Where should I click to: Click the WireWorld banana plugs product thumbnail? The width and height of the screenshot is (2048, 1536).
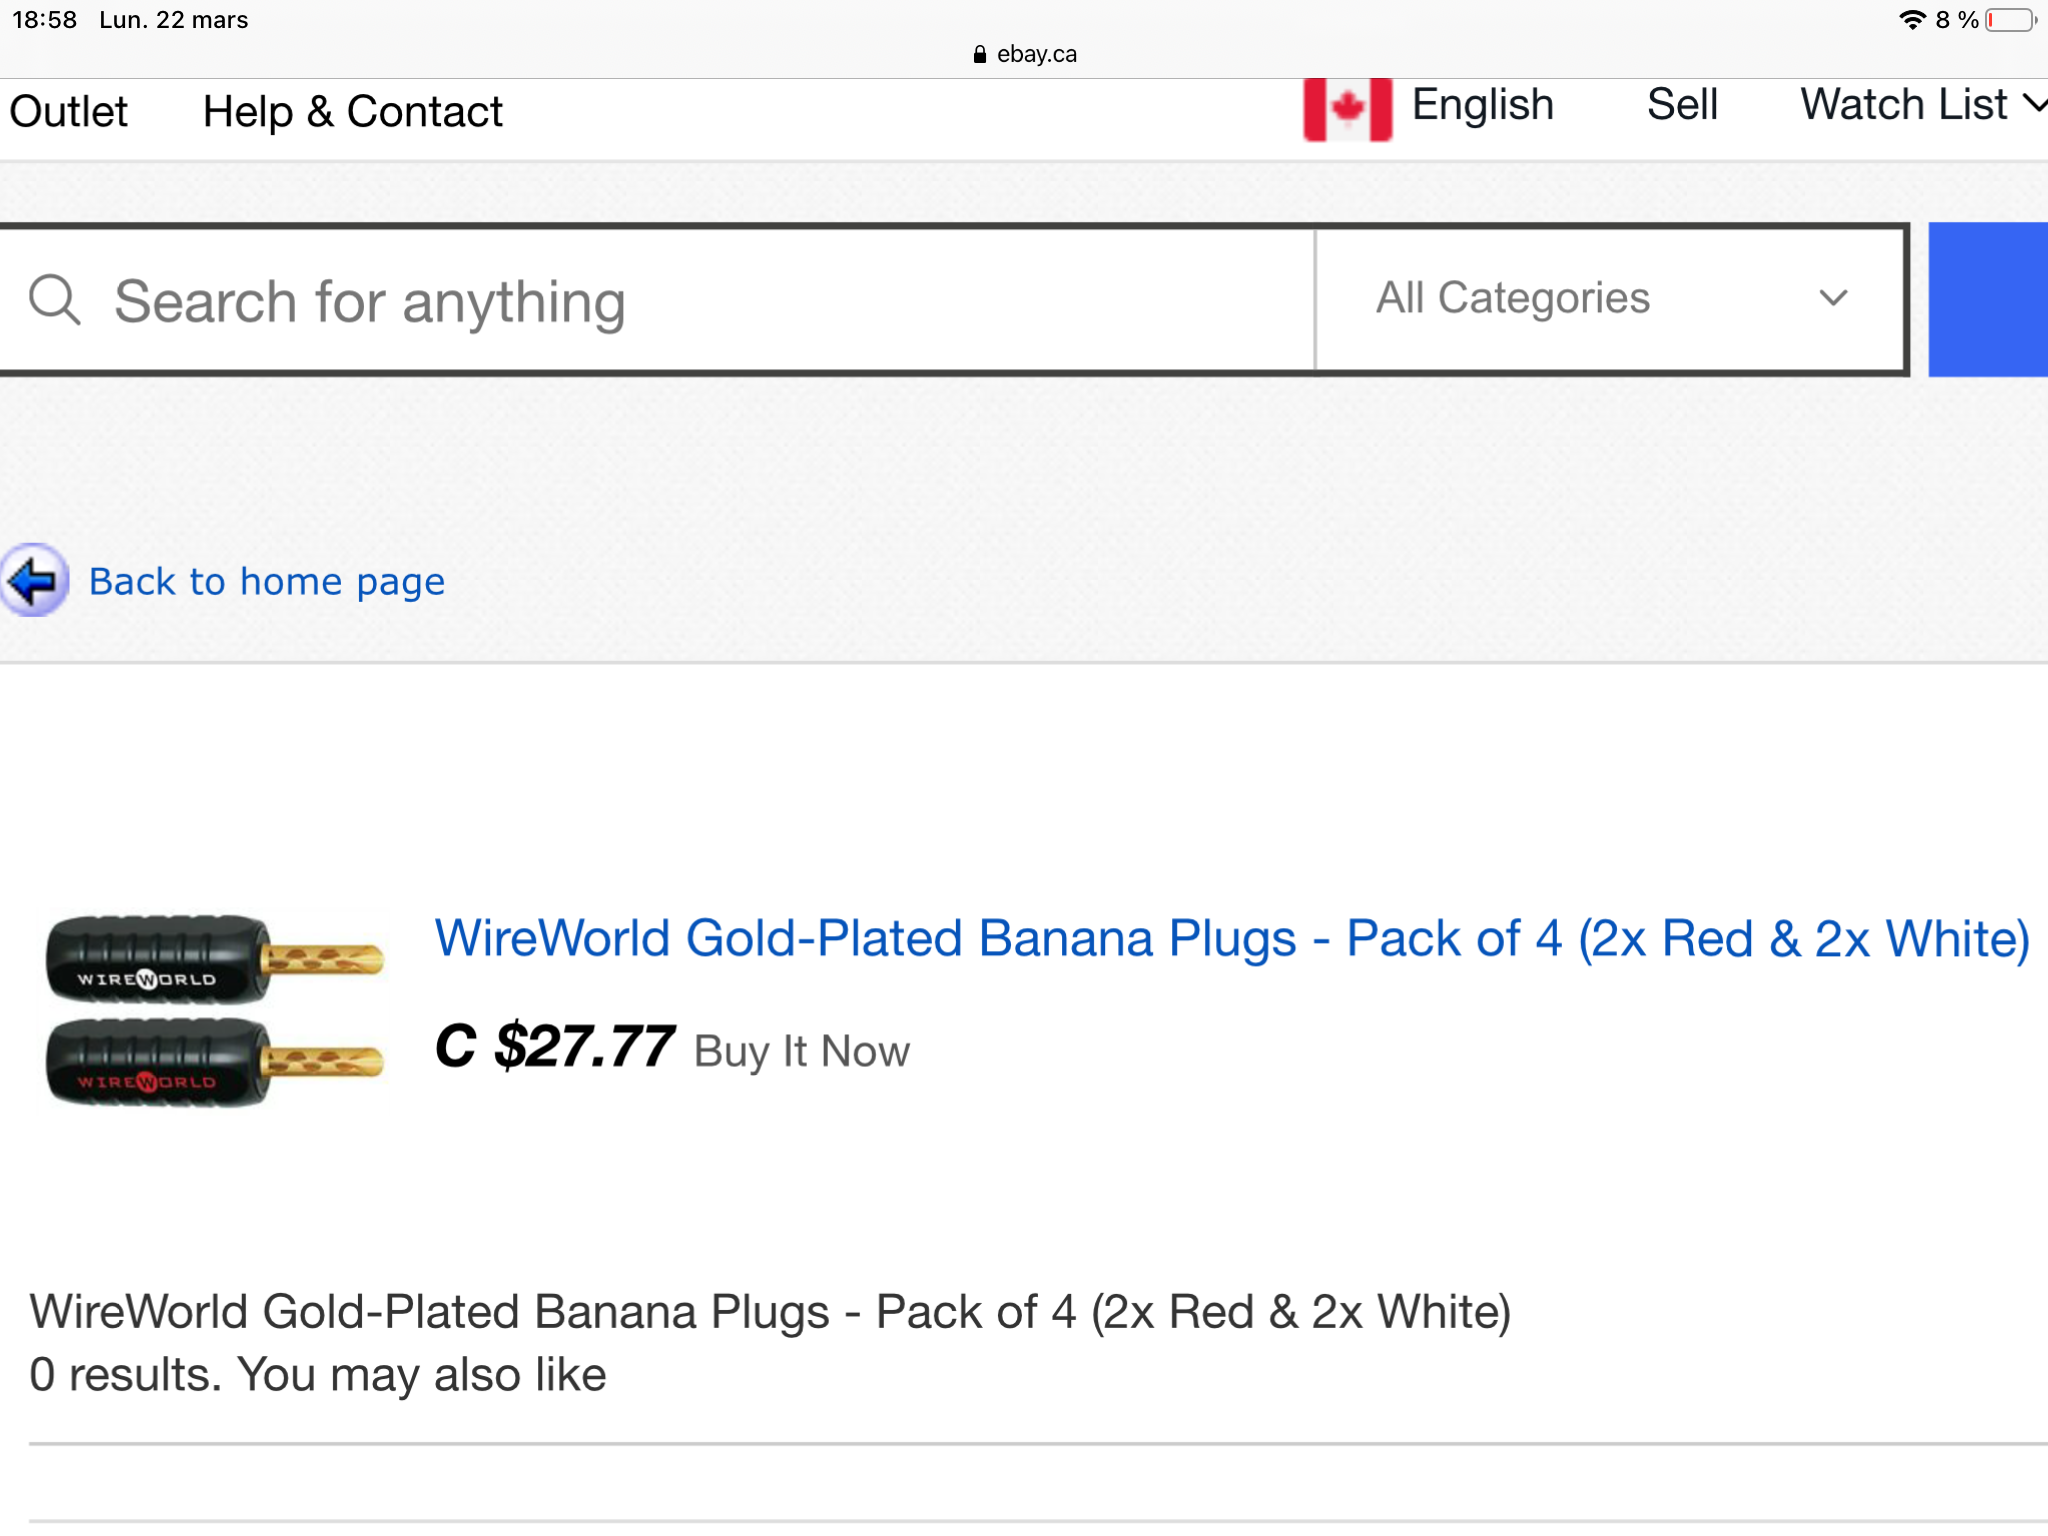click(214, 1010)
